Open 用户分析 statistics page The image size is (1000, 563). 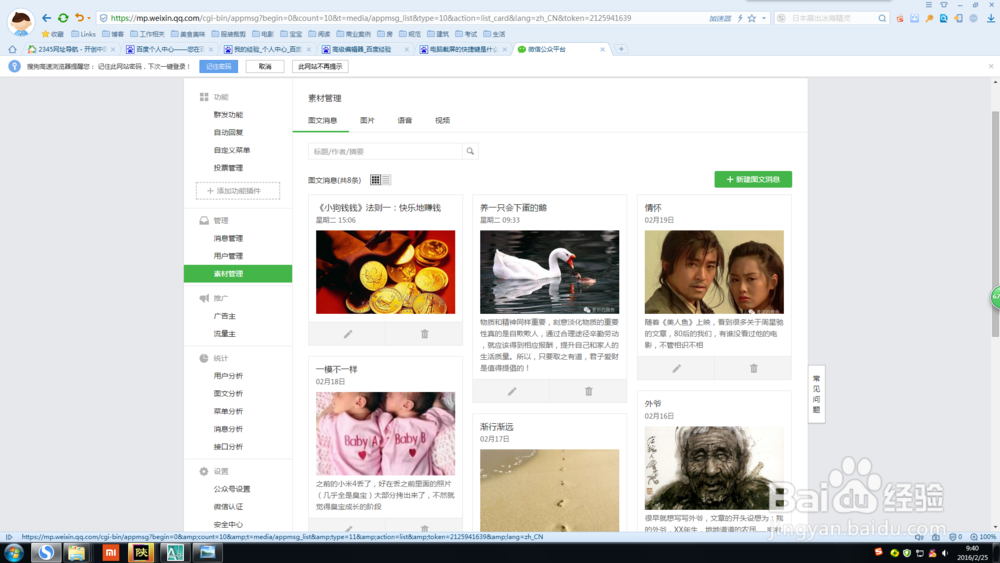[x=228, y=376]
